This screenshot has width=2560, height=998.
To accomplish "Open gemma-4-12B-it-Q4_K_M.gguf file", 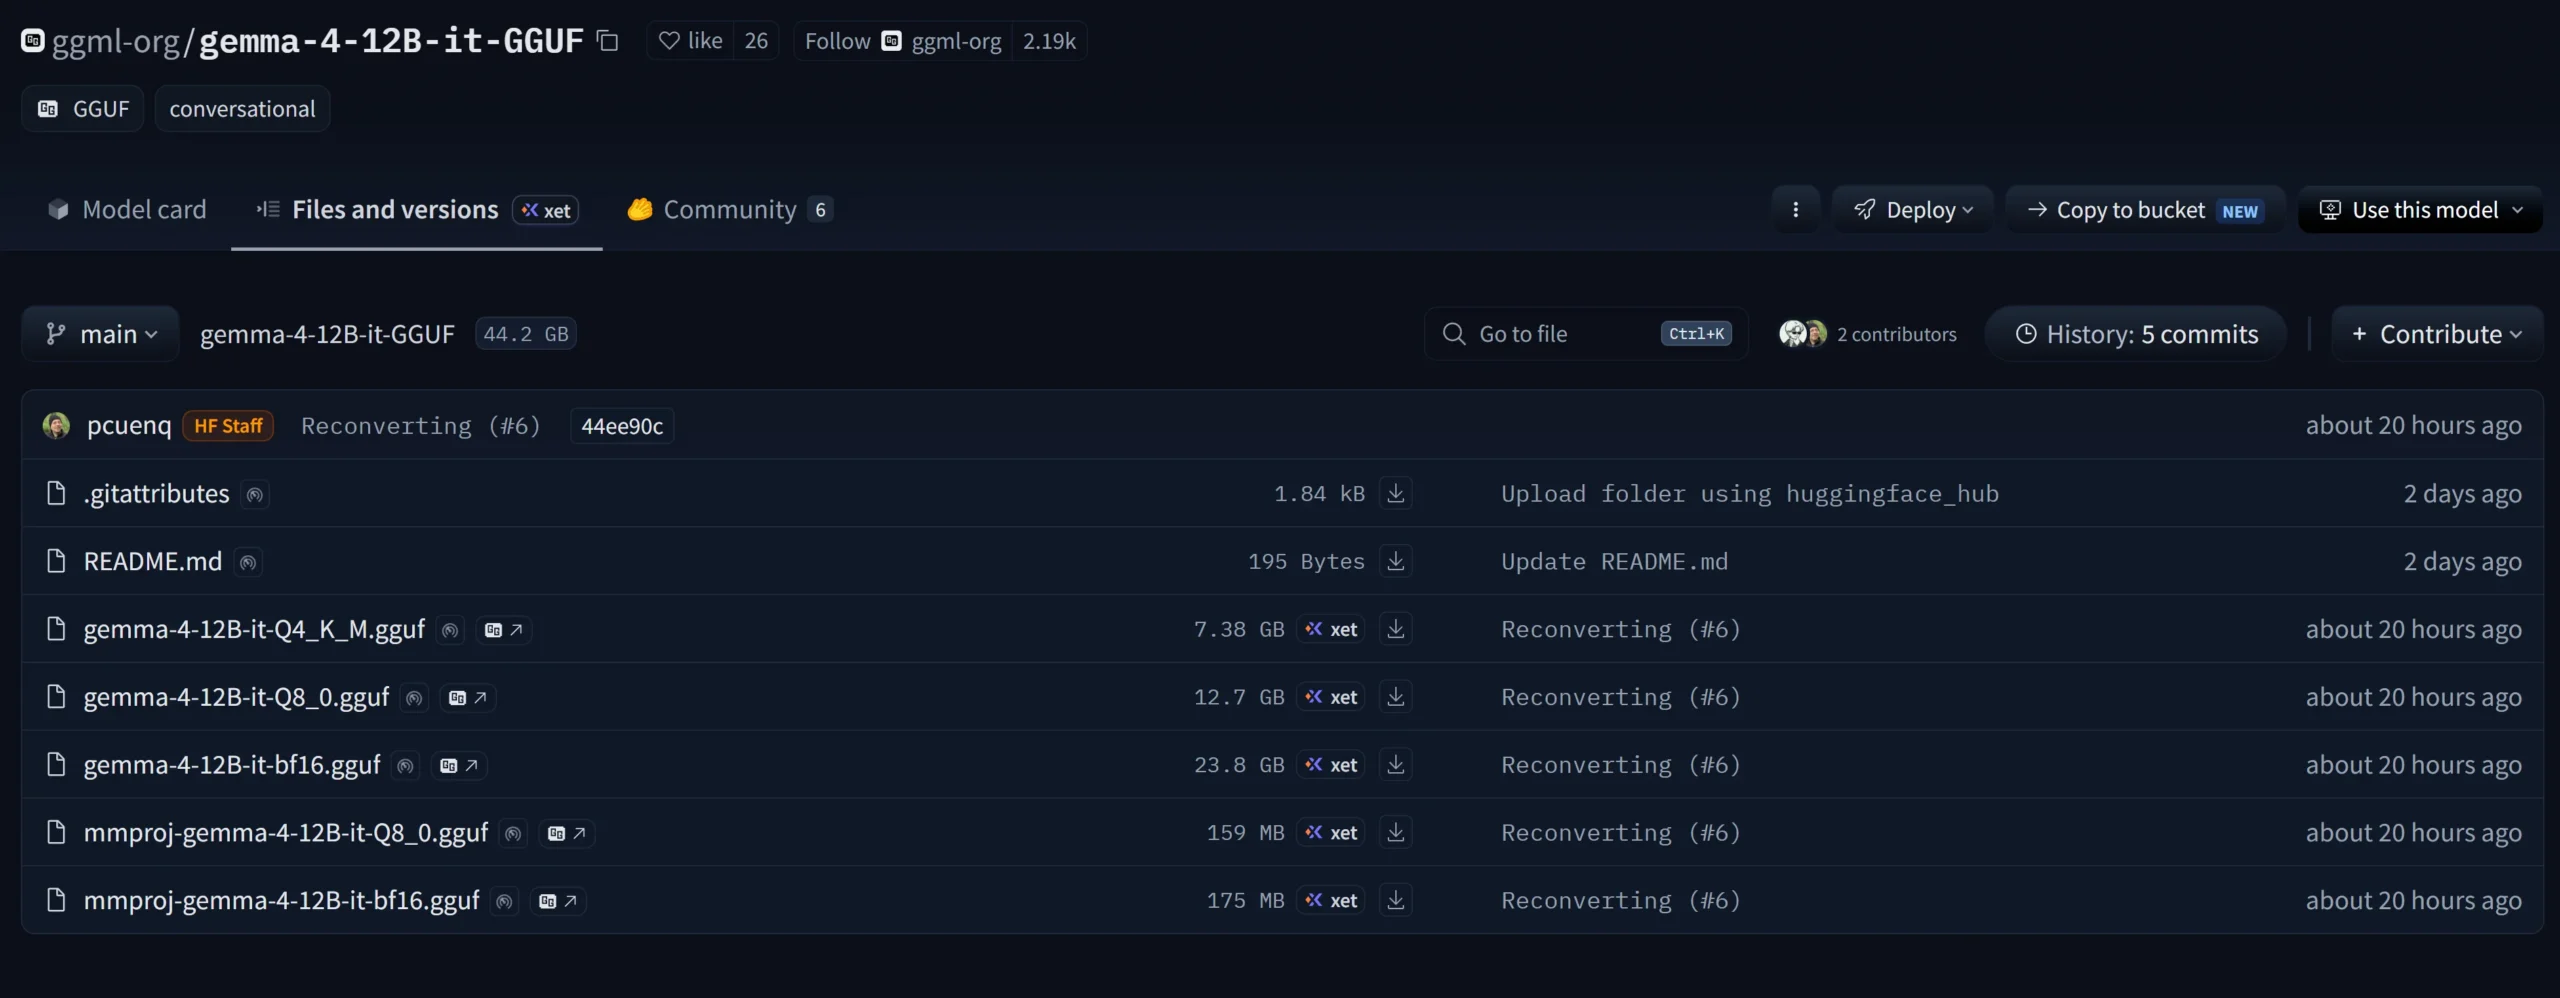I will pos(254,630).
